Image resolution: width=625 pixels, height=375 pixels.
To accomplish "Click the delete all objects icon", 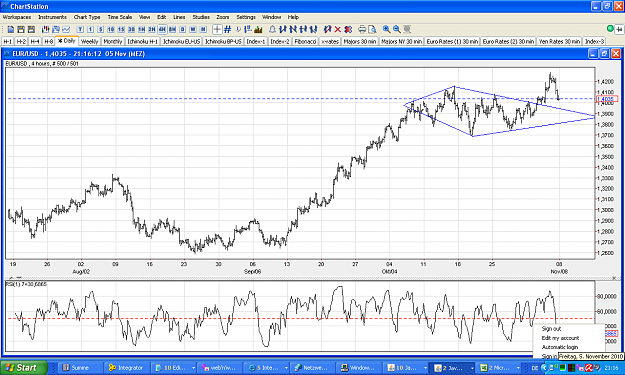I will (348, 29).
